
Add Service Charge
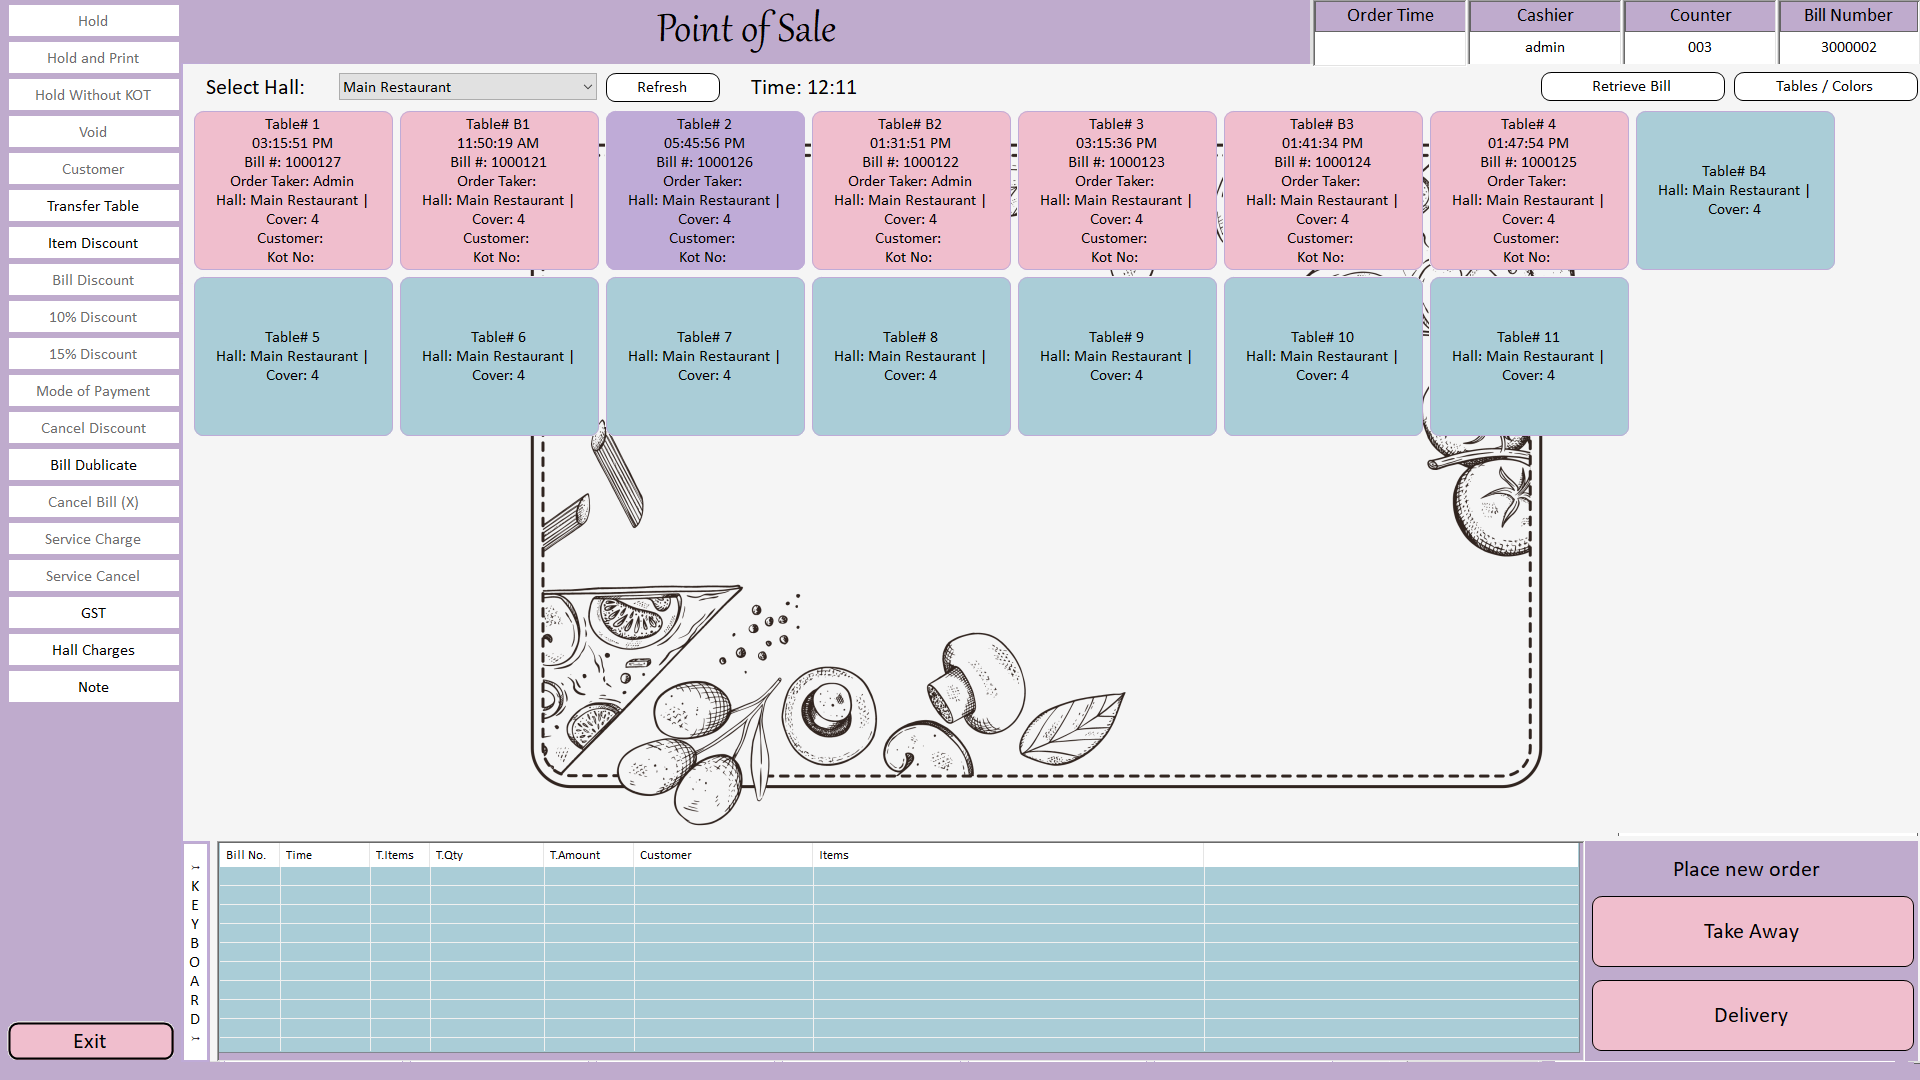[x=94, y=539]
